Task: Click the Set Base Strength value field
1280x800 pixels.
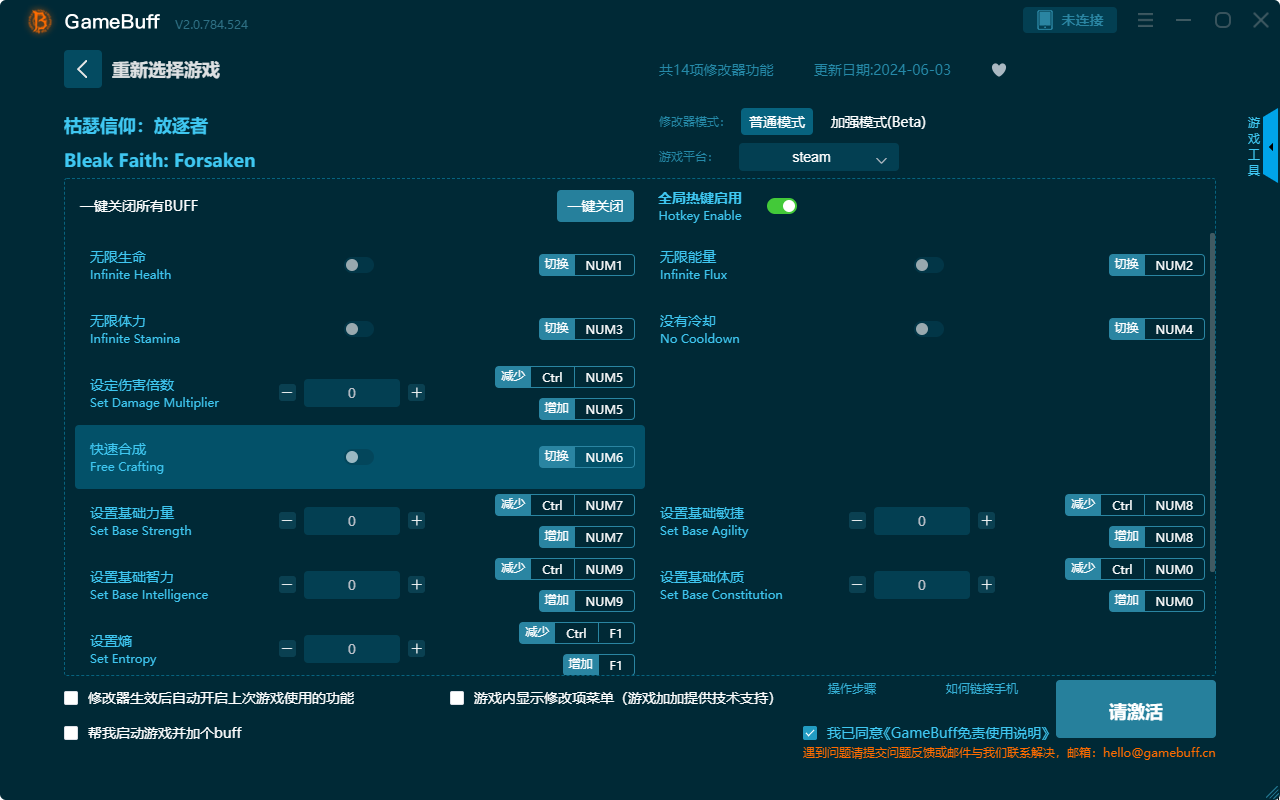Action: click(352, 521)
